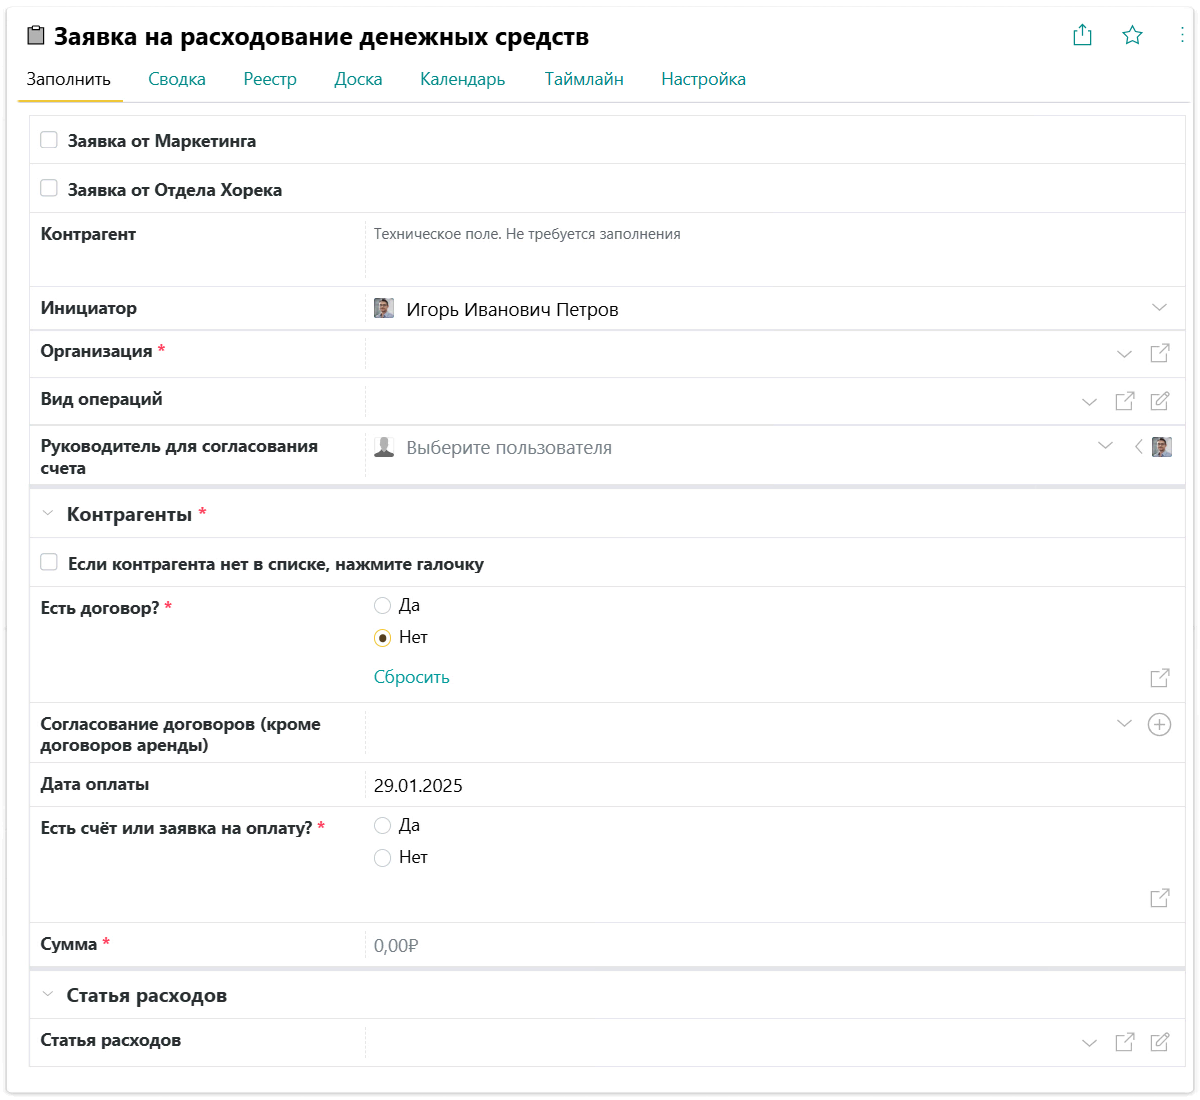Collapse the Контрагенты section
The image size is (1200, 1100).
tap(48, 514)
